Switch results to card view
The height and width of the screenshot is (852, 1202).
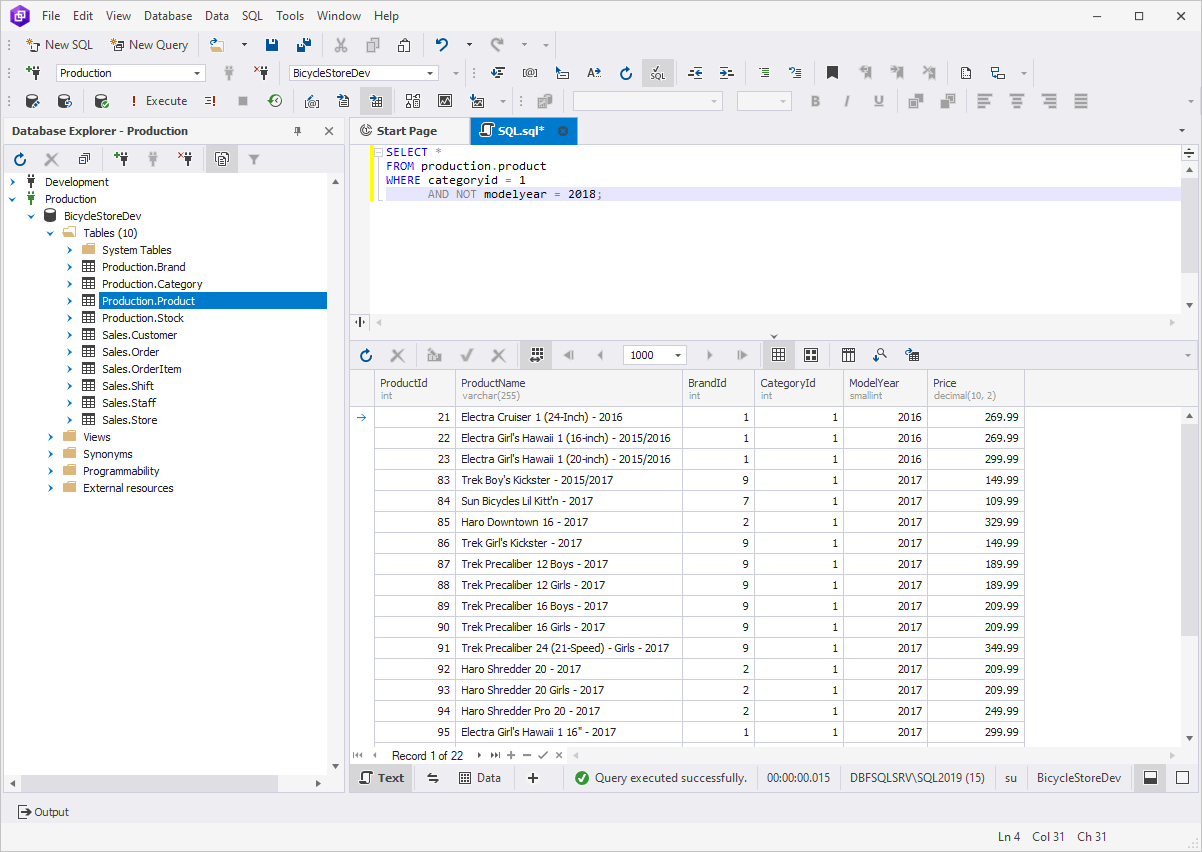[x=811, y=355]
